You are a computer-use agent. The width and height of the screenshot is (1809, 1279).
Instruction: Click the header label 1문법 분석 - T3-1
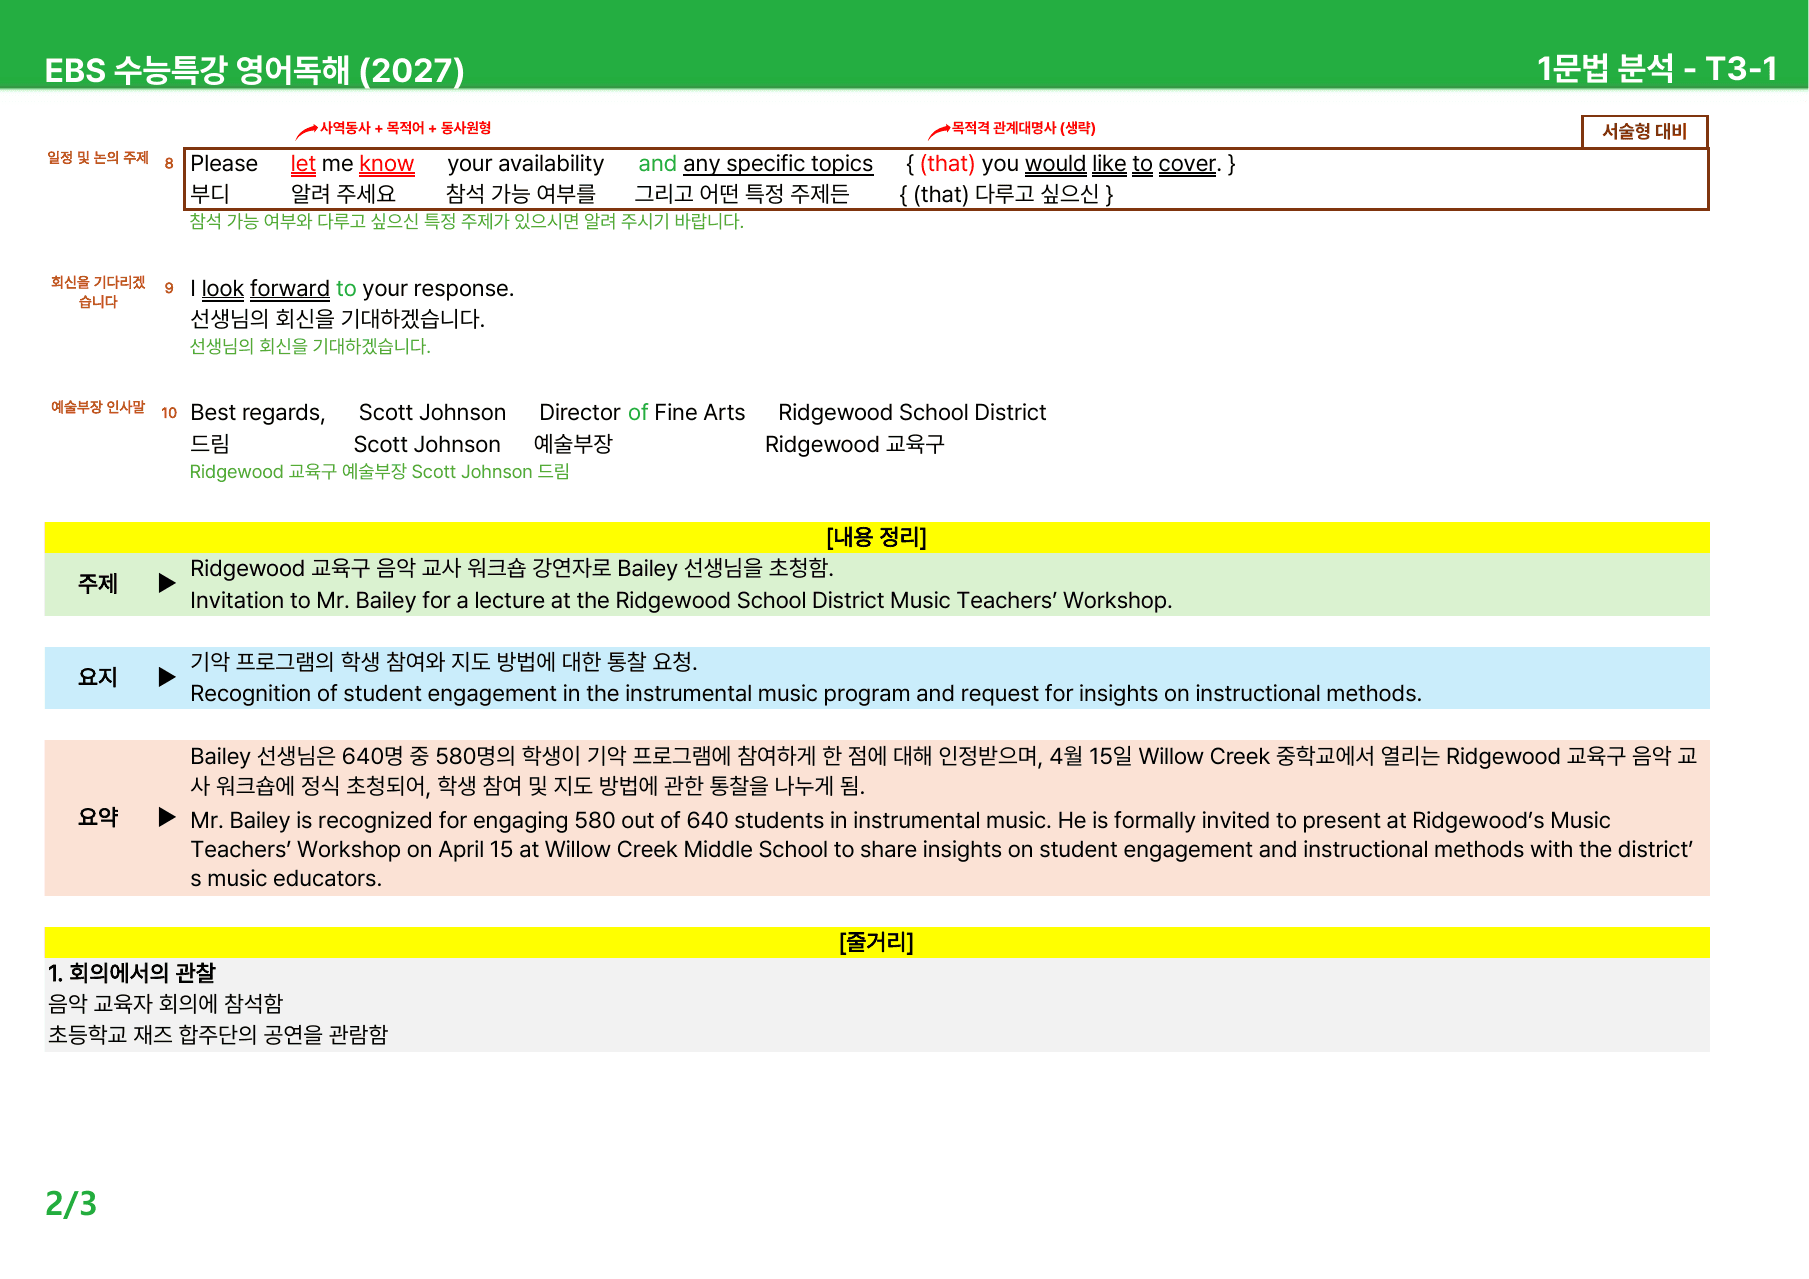[x=1657, y=69]
